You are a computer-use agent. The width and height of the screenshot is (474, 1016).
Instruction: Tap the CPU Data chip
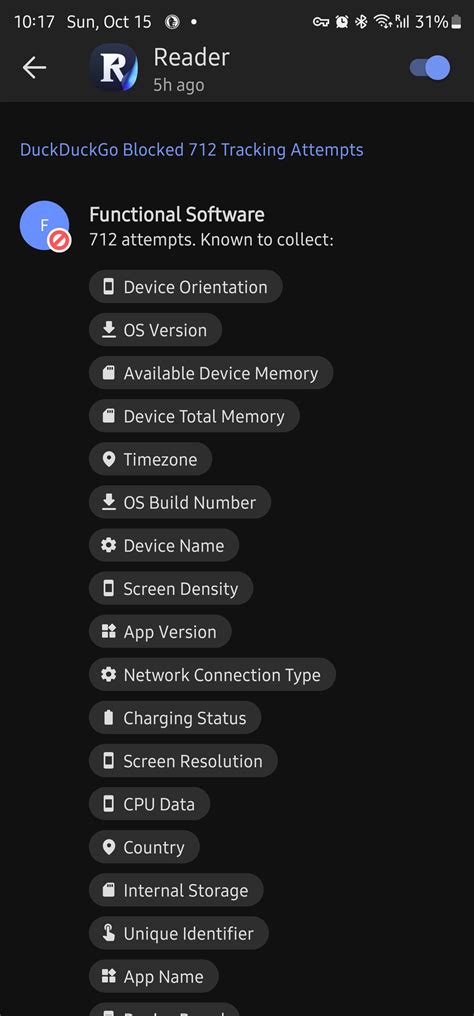point(150,804)
